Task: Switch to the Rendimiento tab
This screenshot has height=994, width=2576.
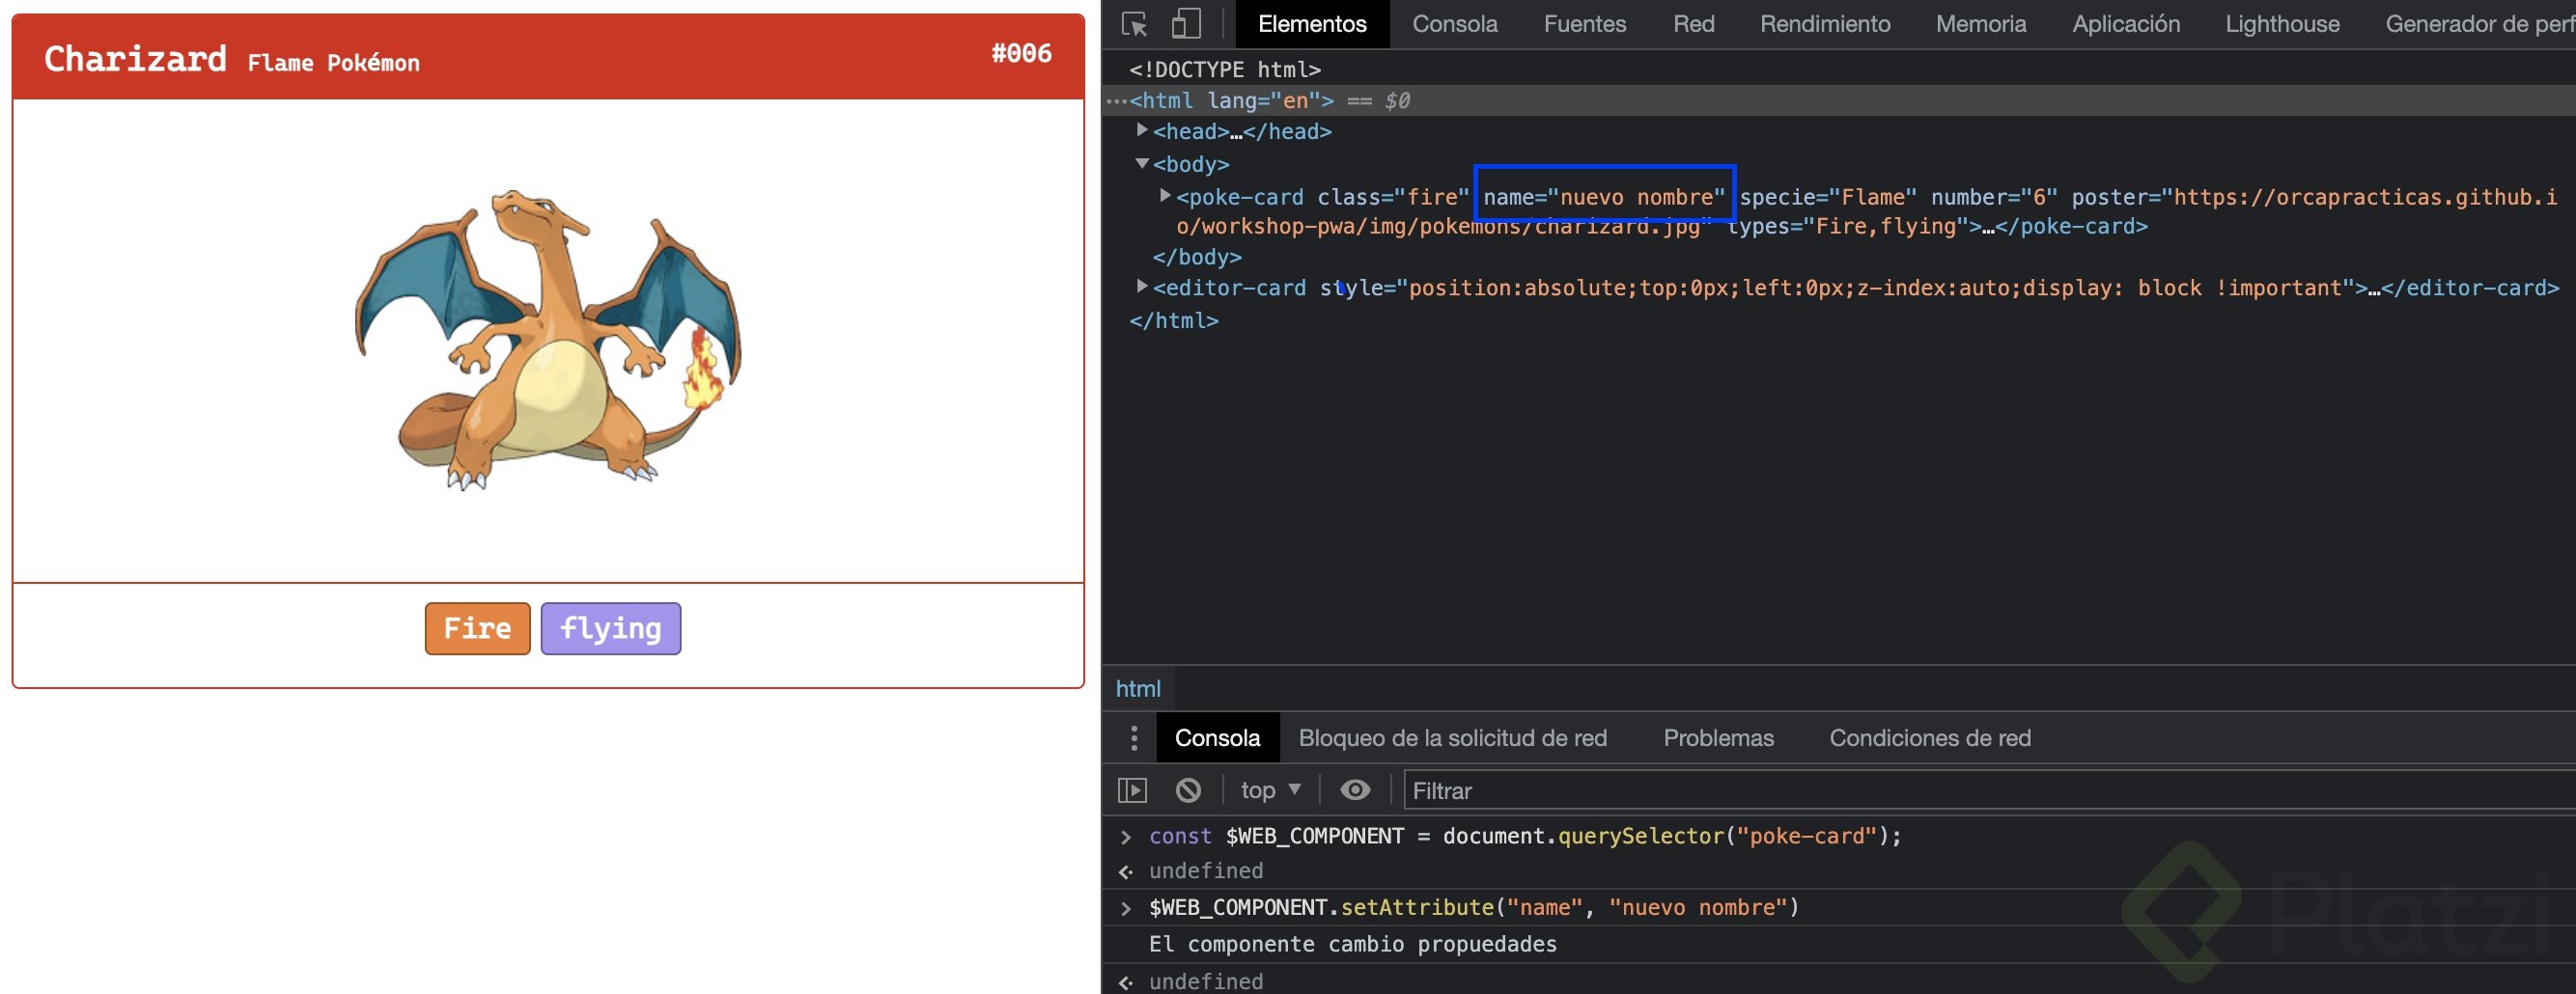Action: pyautogui.click(x=1824, y=24)
